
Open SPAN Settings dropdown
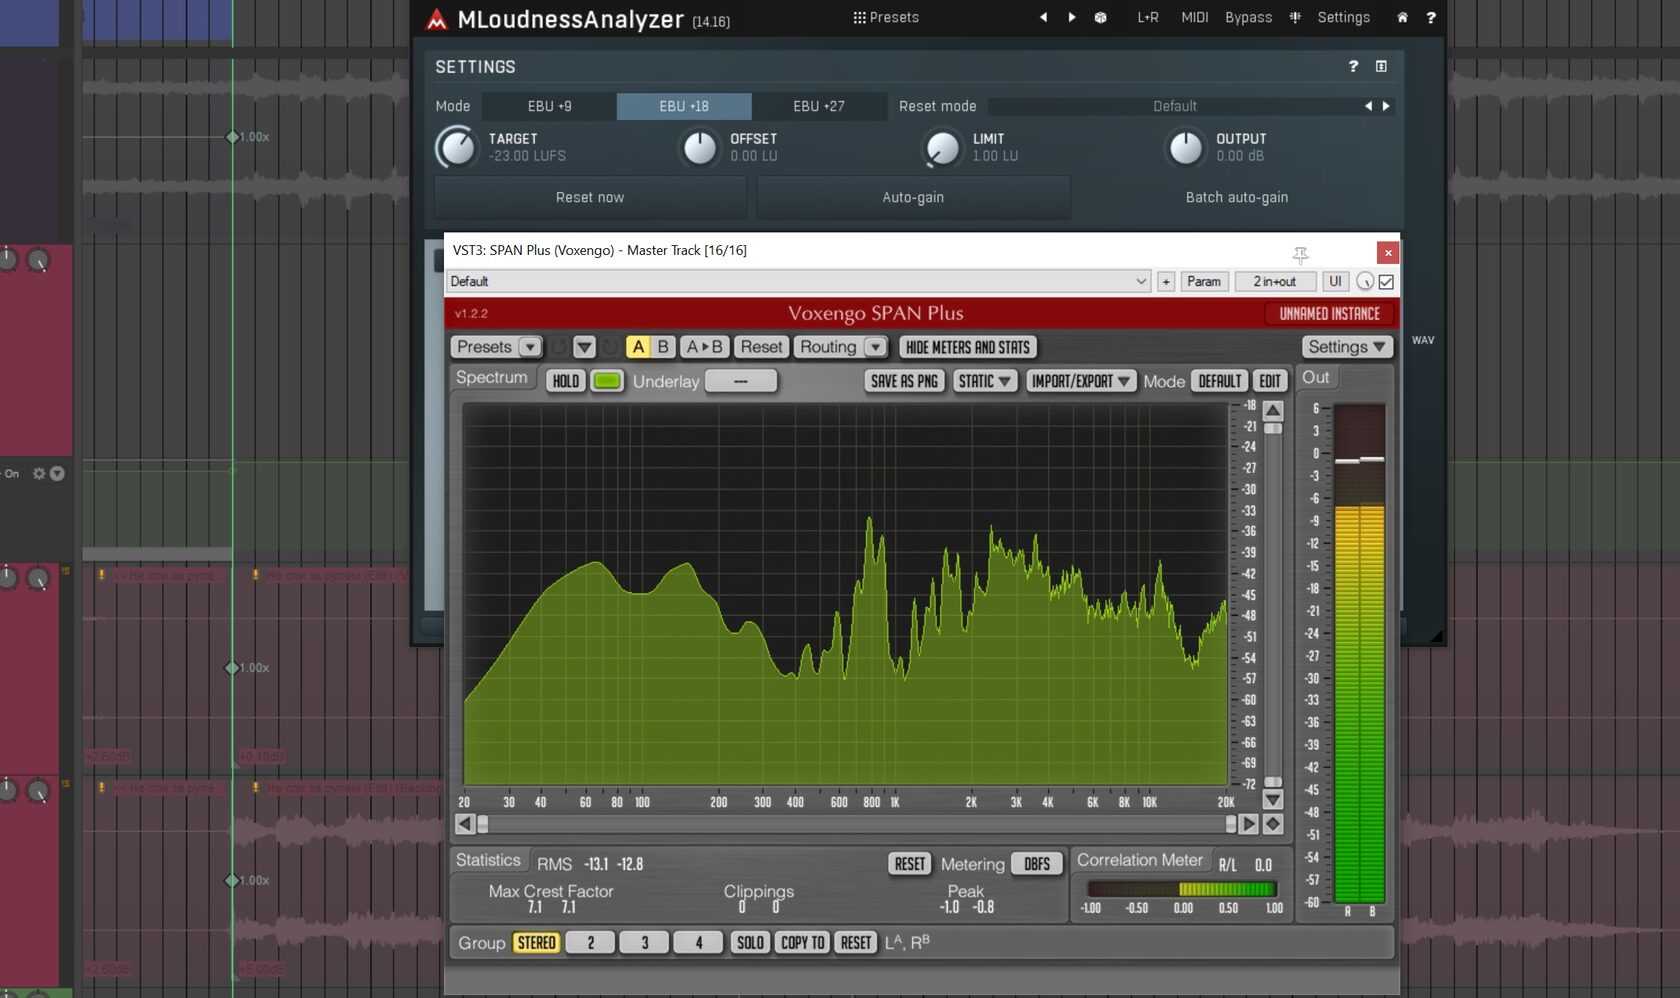coord(1347,347)
